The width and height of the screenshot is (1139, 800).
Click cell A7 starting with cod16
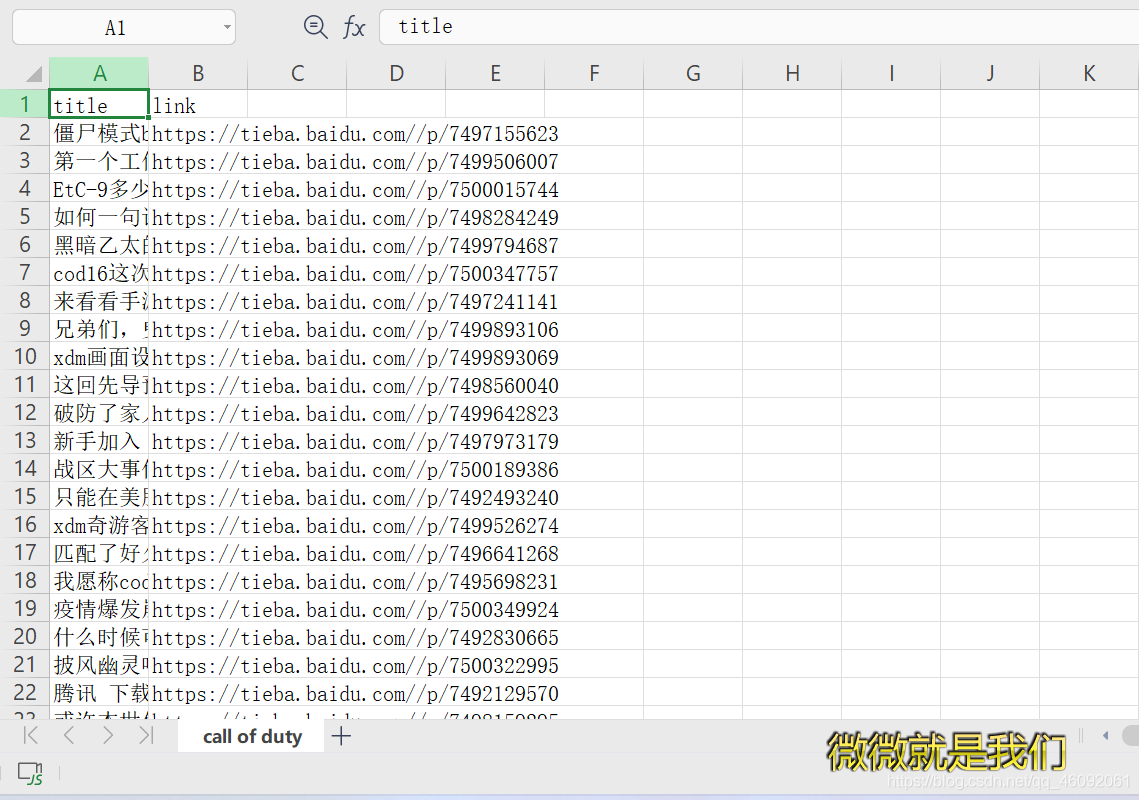click(100, 272)
